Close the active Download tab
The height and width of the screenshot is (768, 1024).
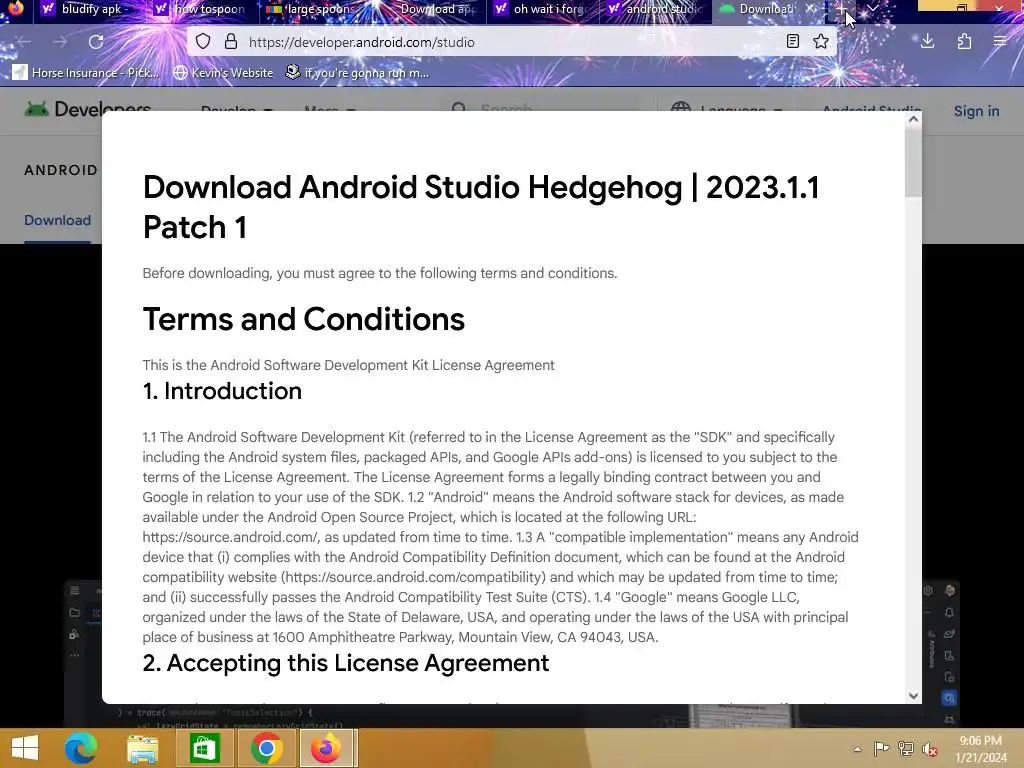[x=810, y=9]
